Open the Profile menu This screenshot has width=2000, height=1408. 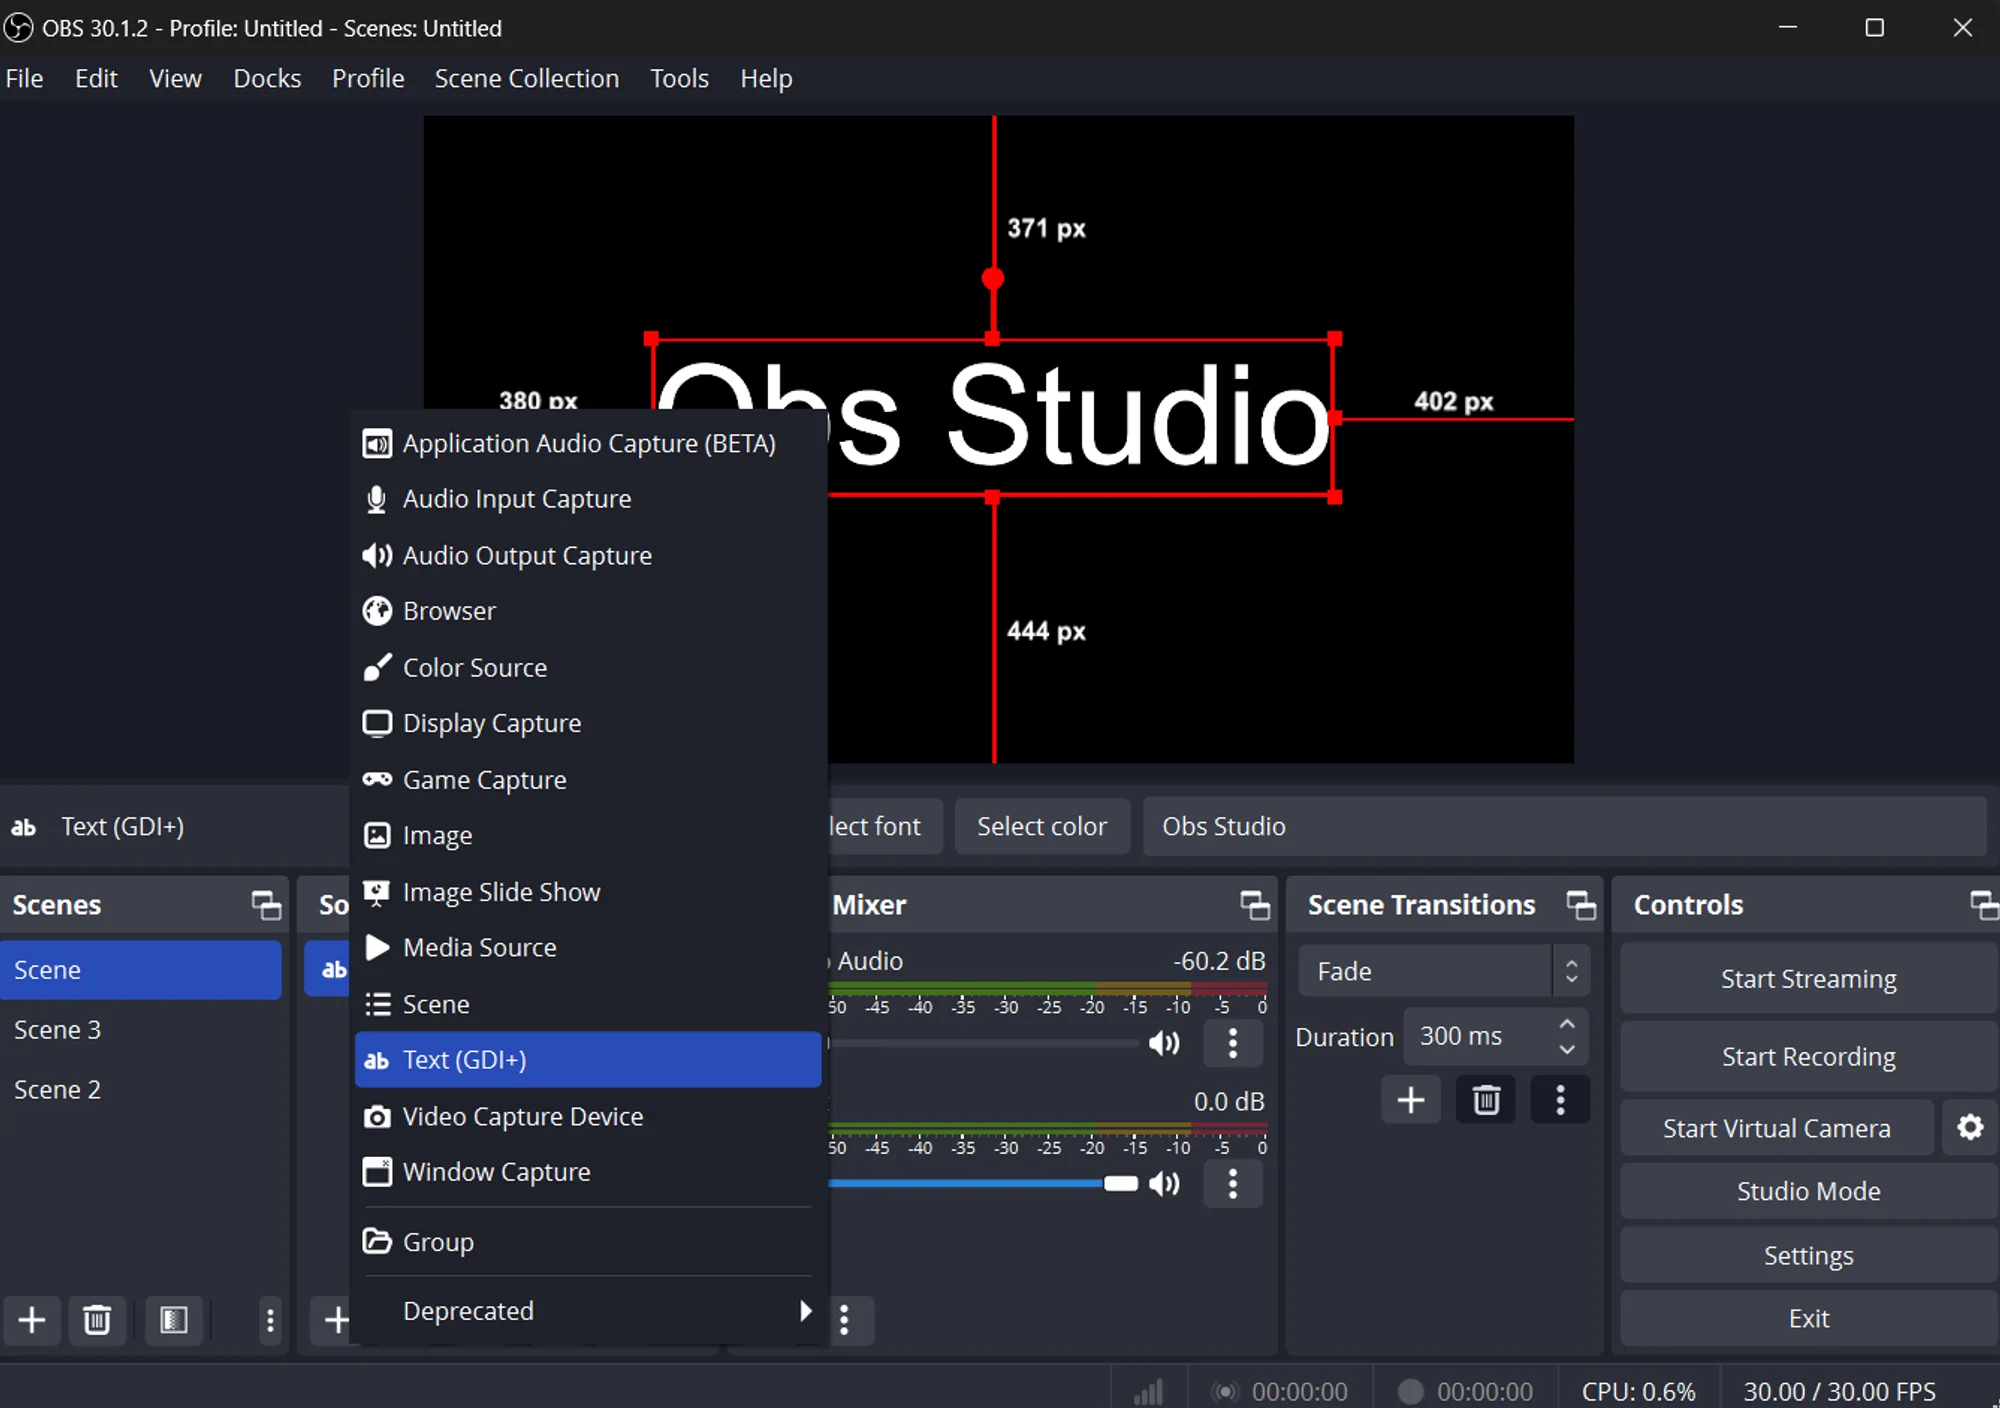coord(368,78)
